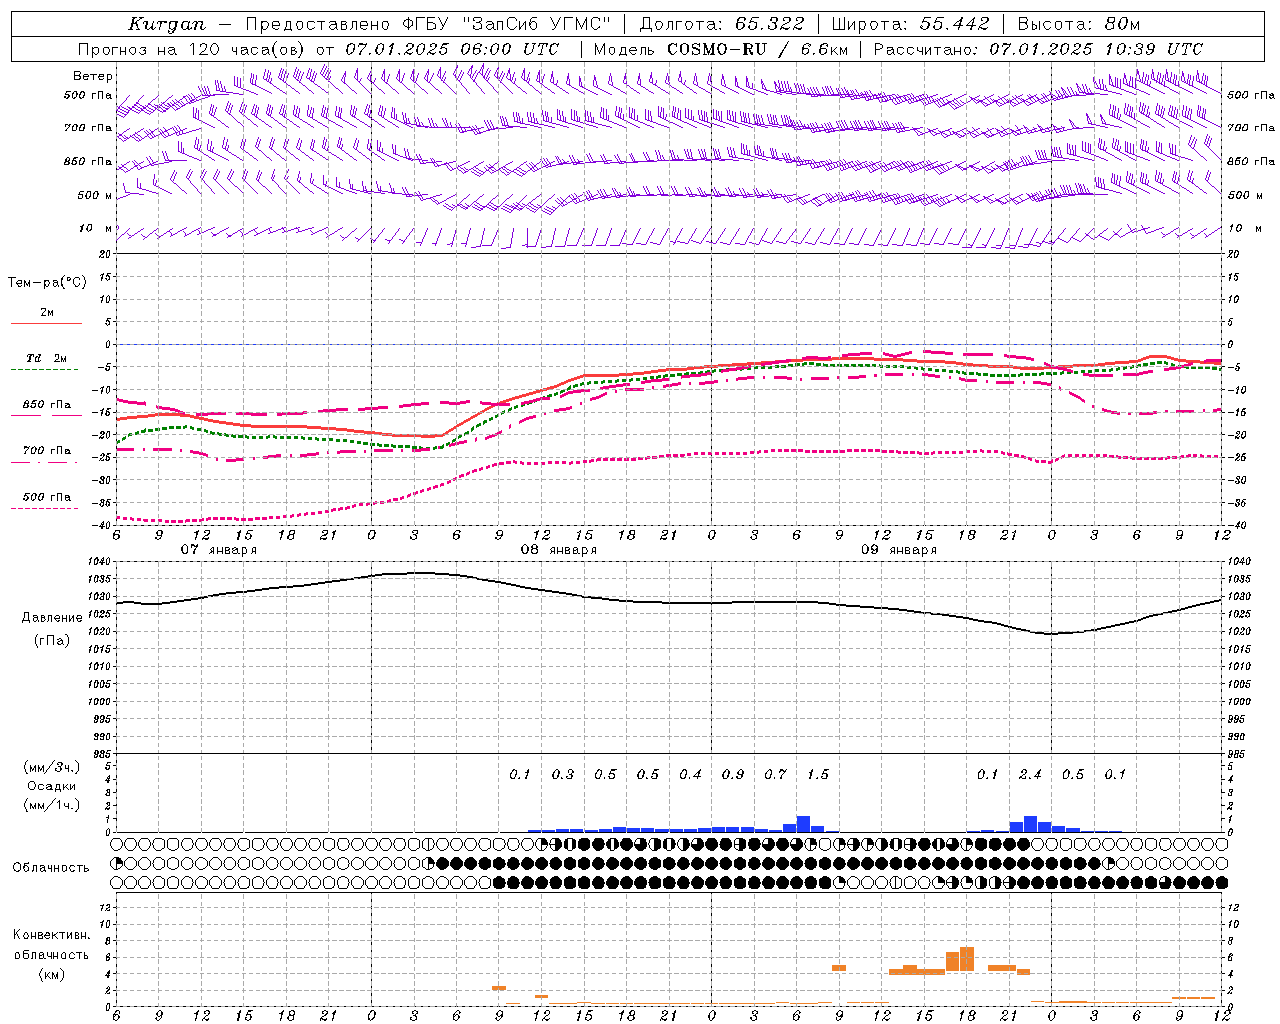Image resolution: width=1280 pixels, height=1024 pixels.
Task: Click the 3-hour precipitation value "0.9"
Action: pos(733,774)
